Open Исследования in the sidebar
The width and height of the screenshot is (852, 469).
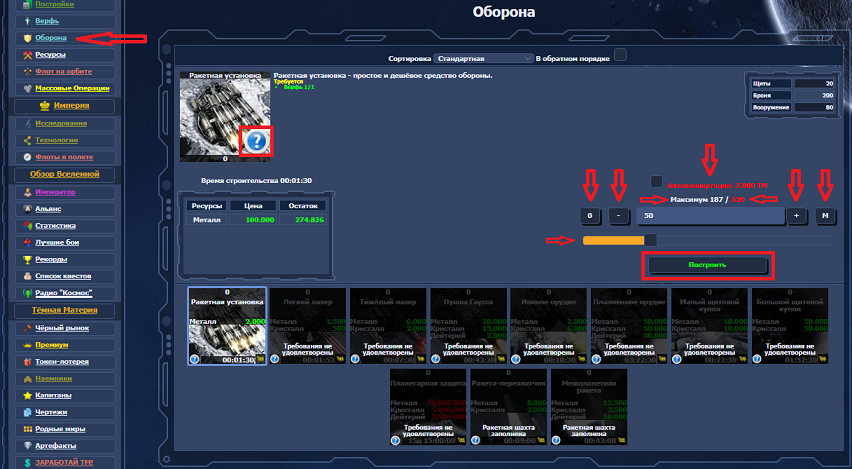(62, 124)
